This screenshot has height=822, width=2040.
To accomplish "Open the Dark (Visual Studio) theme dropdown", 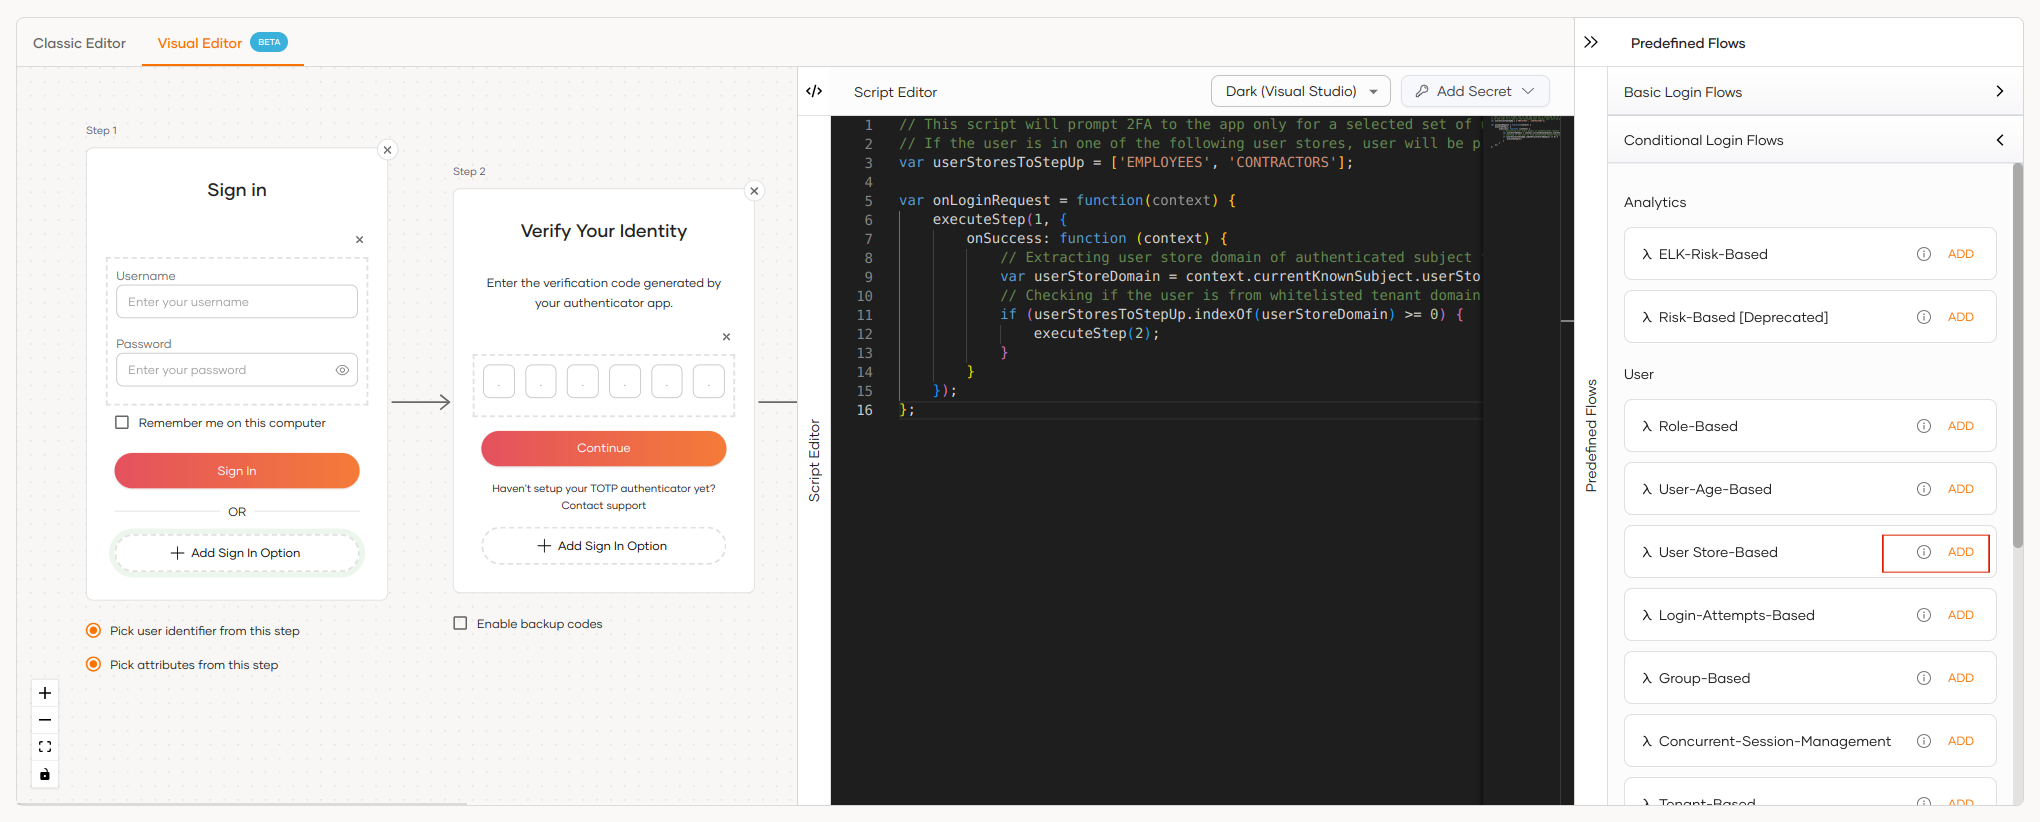I will [1301, 91].
